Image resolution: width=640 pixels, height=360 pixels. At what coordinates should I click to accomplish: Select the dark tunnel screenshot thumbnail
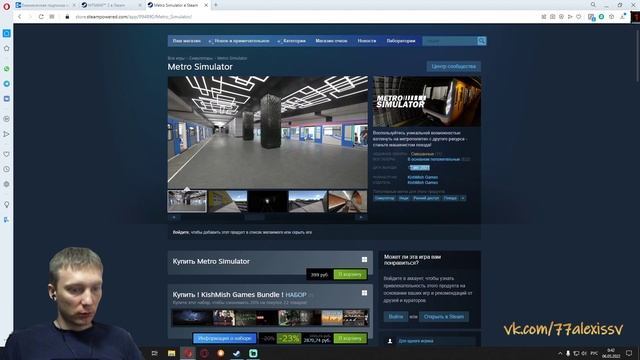(x=267, y=201)
